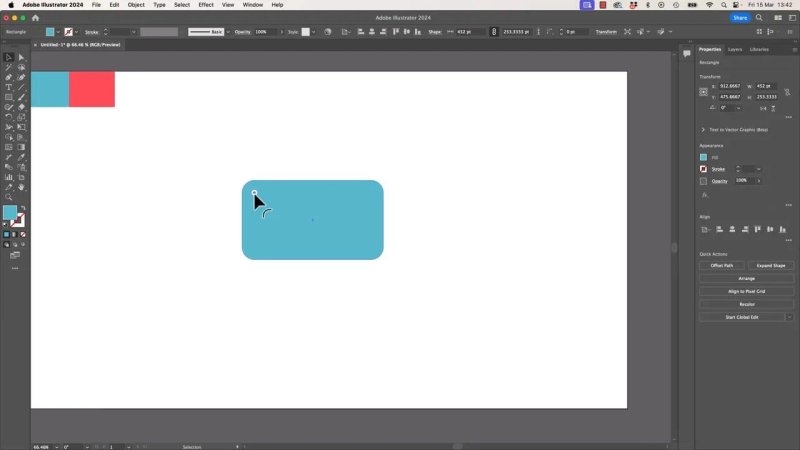Click the Expand Shape button
800x450 pixels.
coord(770,266)
